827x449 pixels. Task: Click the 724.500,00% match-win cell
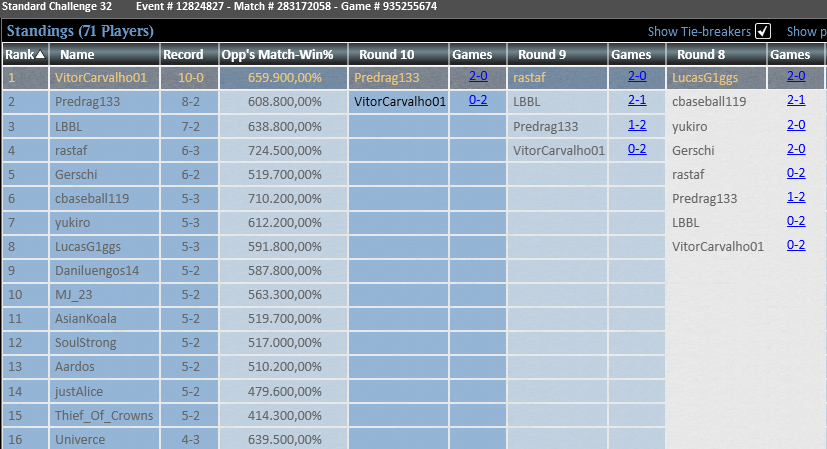pyautogui.click(x=284, y=150)
